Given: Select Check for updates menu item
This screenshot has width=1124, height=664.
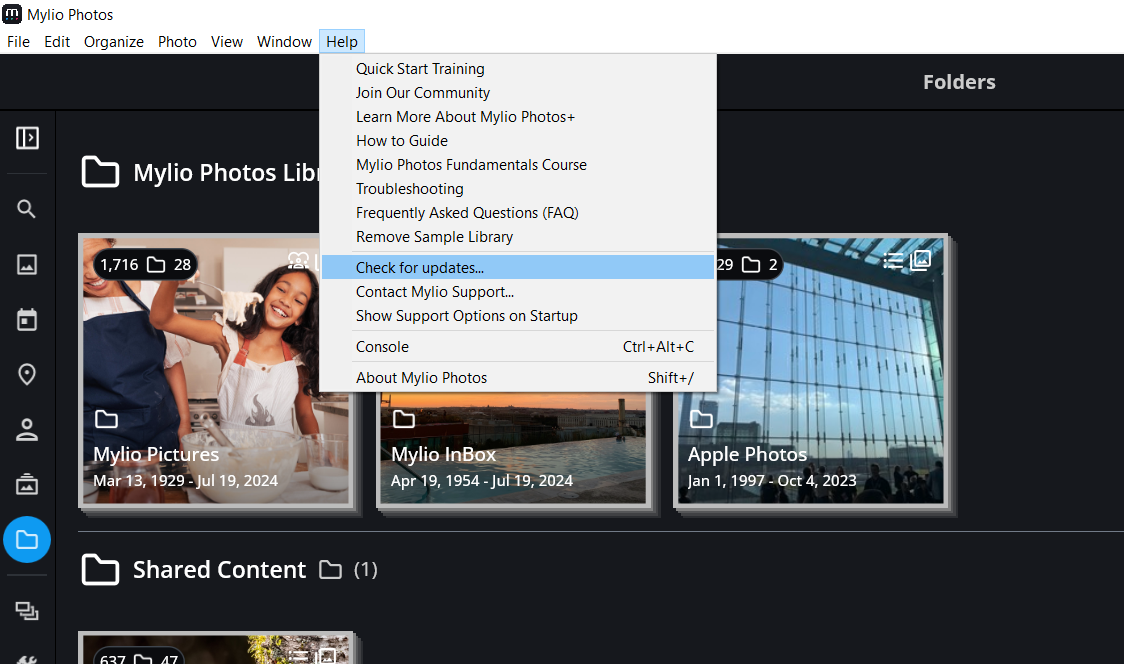Looking at the screenshot, I should [419, 268].
